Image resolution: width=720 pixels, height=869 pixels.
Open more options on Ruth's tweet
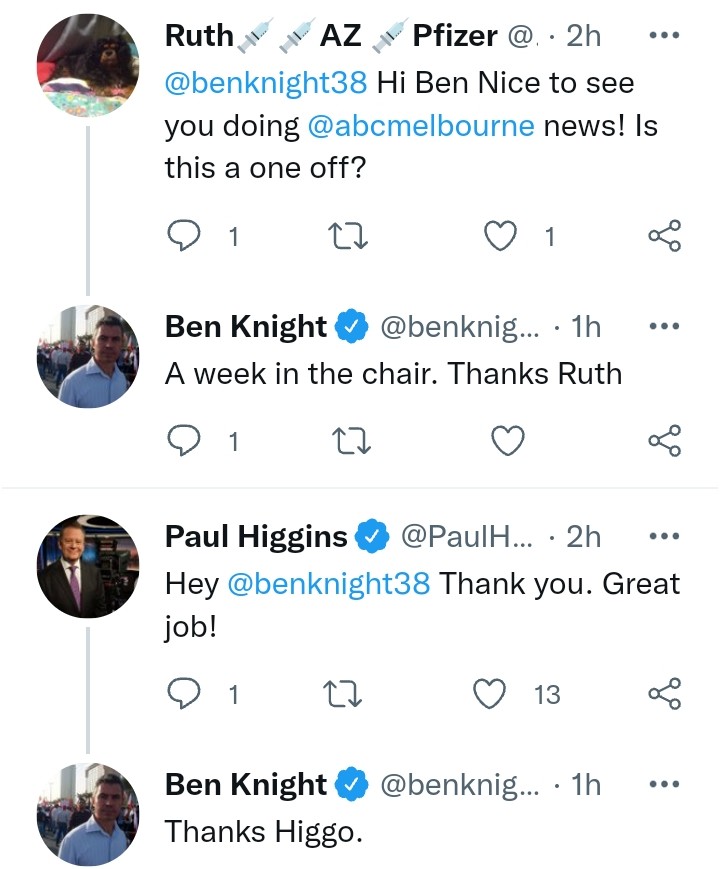tap(664, 36)
